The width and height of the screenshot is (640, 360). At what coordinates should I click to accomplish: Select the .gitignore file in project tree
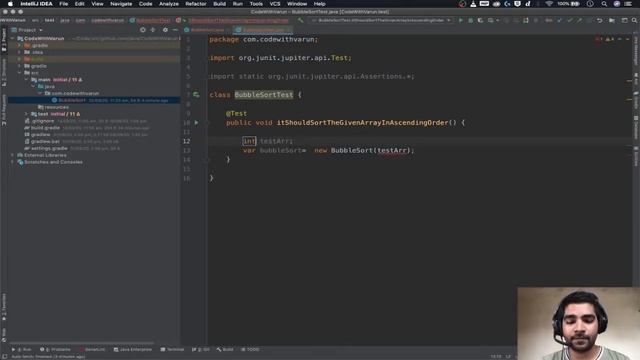42,121
